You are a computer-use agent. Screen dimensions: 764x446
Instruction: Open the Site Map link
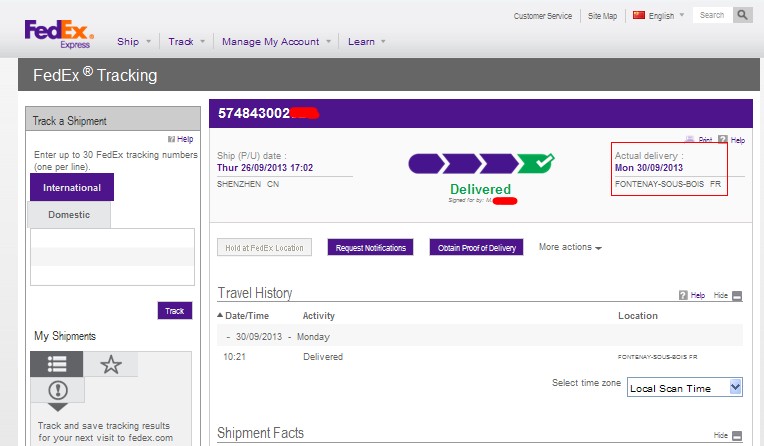[602, 16]
